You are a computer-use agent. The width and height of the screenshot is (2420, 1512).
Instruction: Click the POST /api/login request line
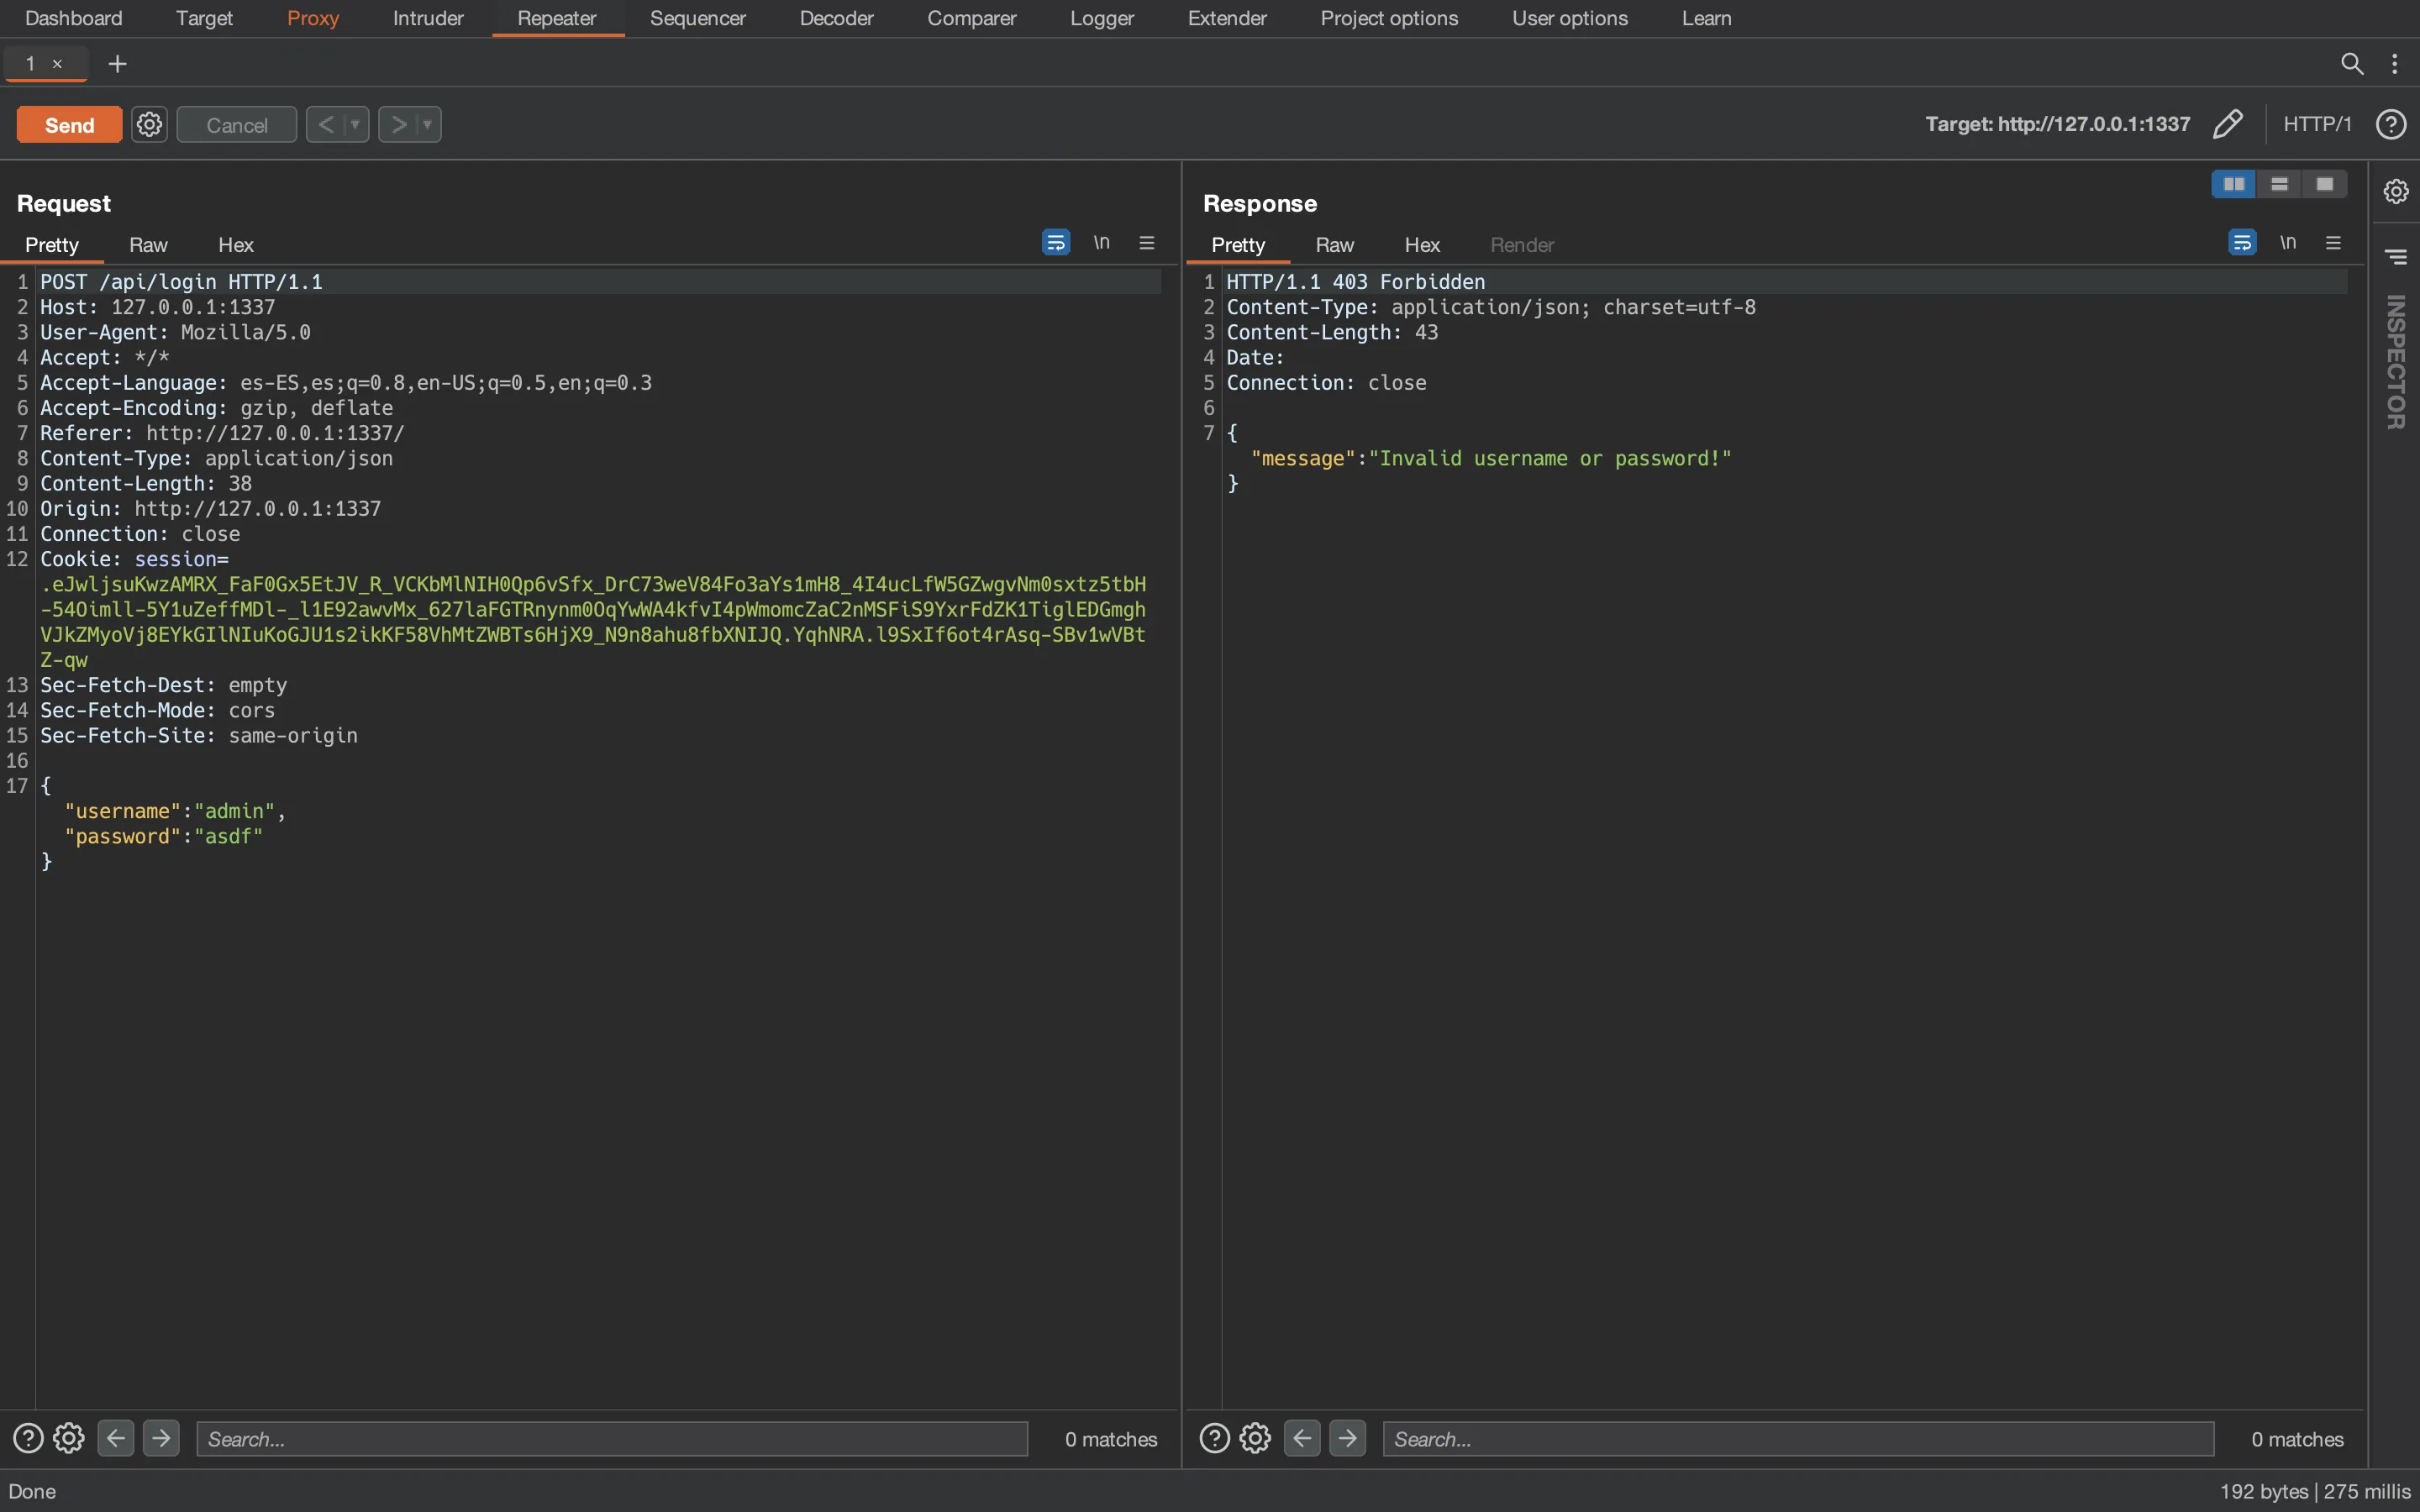coord(181,282)
